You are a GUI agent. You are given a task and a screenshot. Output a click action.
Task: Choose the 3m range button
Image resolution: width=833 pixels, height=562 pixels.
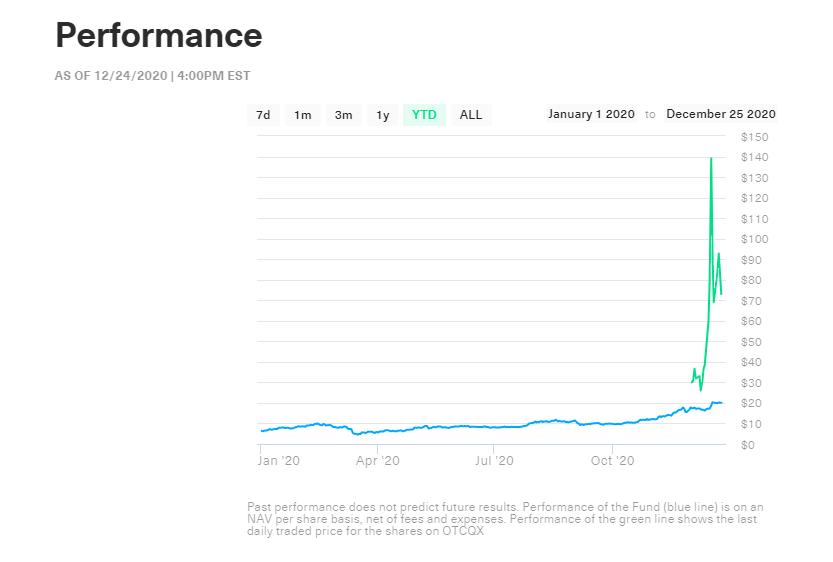pos(343,115)
